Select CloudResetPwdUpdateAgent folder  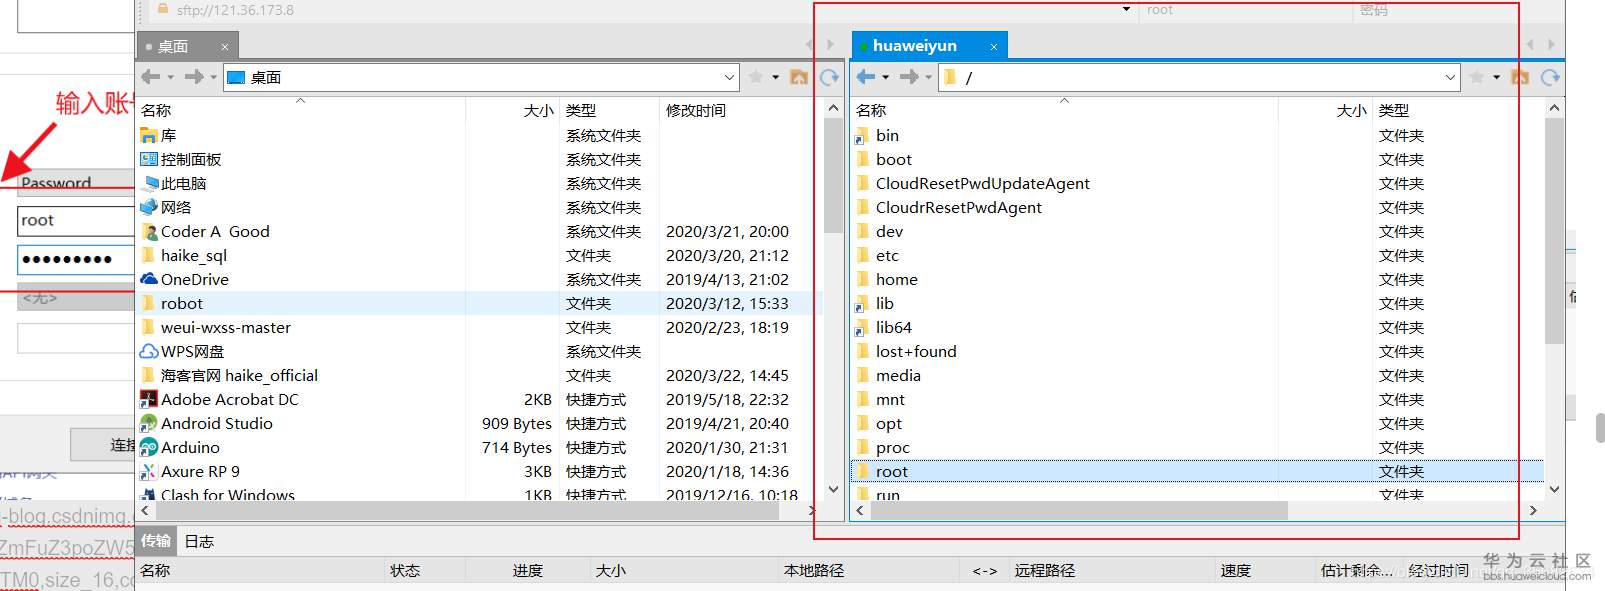click(973, 183)
